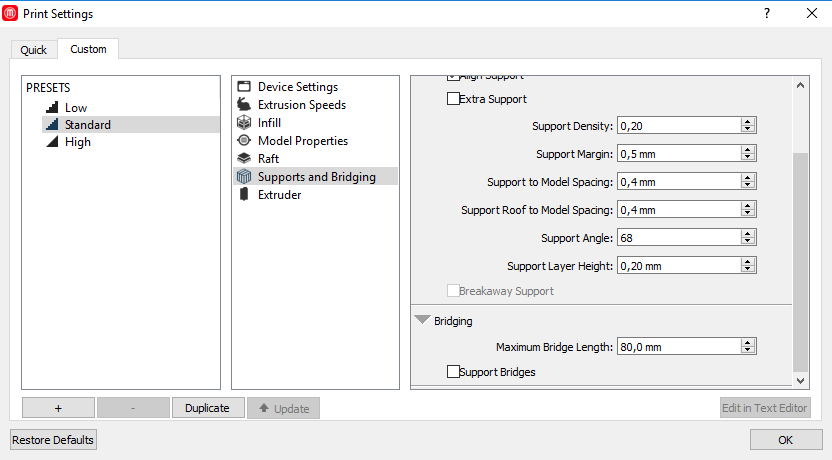
Task: Enable the Extra Support checkbox
Action: (453, 99)
